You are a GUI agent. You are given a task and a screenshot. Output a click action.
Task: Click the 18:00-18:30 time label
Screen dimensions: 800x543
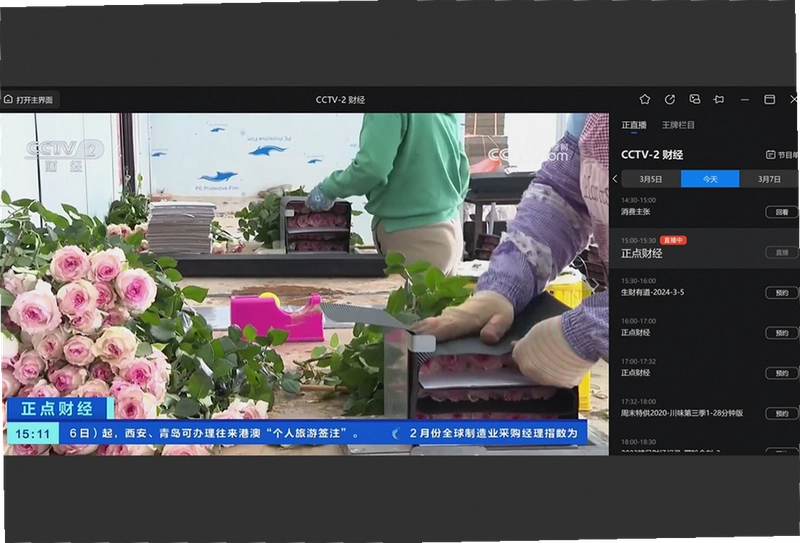pyautogui.click(x=638, y=442)
